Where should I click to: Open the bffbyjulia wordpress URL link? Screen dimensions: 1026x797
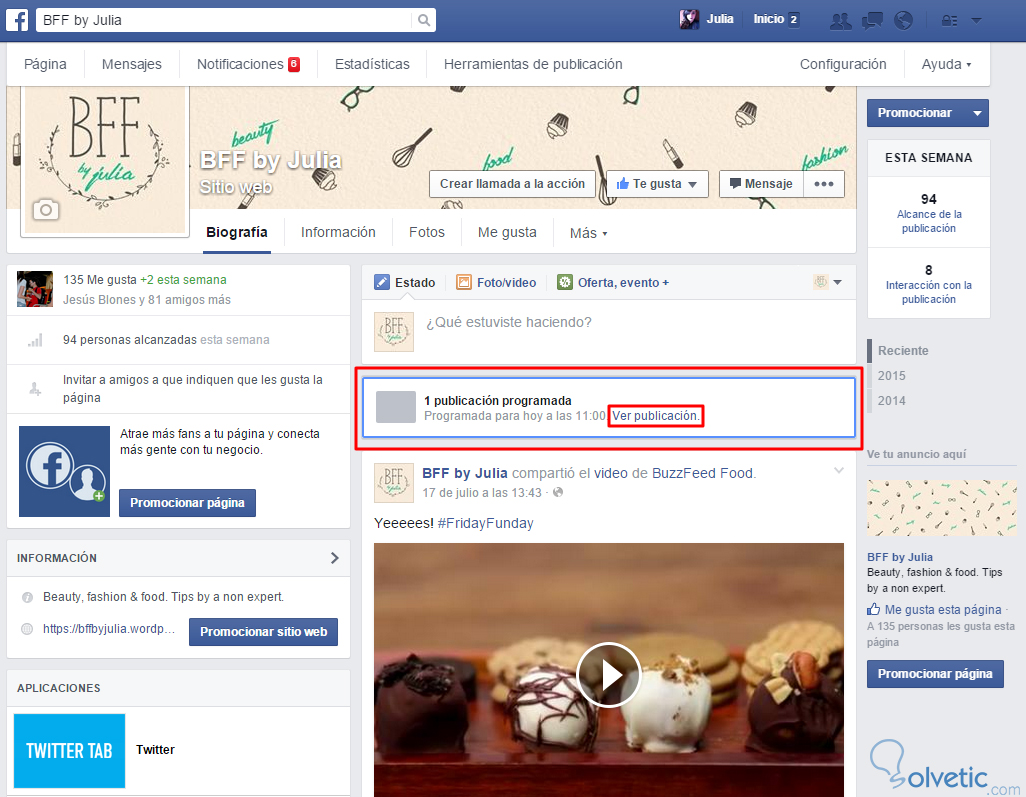(x=109, y=629)
